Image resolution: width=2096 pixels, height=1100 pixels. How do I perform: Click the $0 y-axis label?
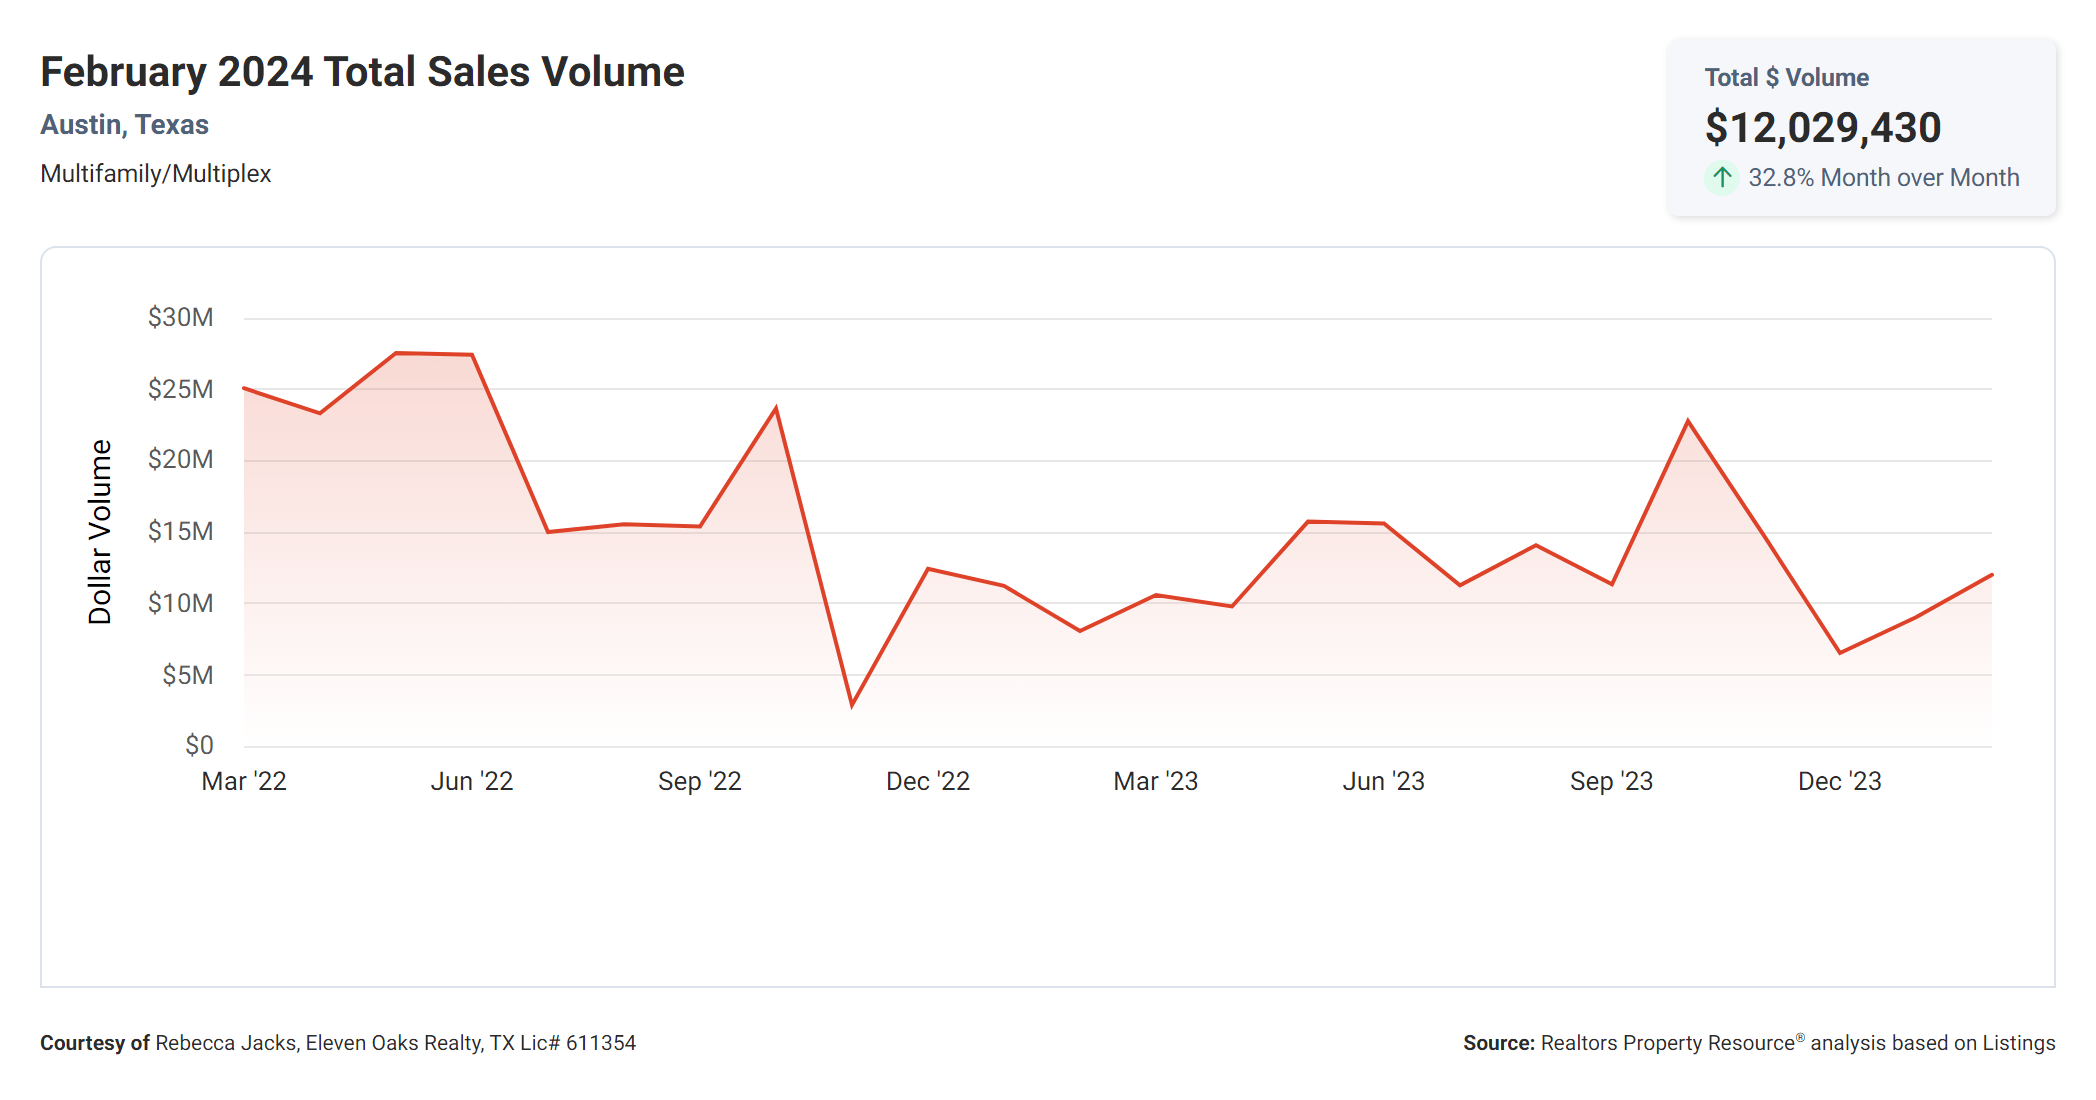click(198, 745)
